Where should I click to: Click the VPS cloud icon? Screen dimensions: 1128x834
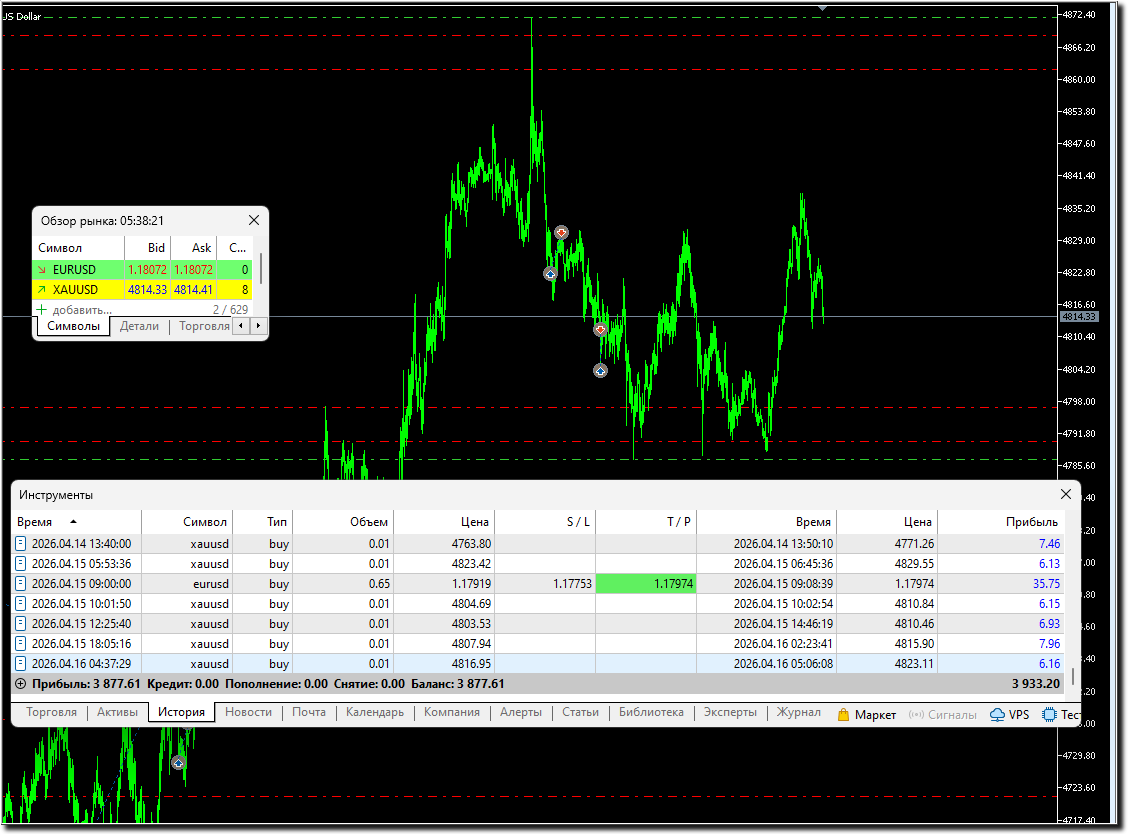click(x=997, y=714)
